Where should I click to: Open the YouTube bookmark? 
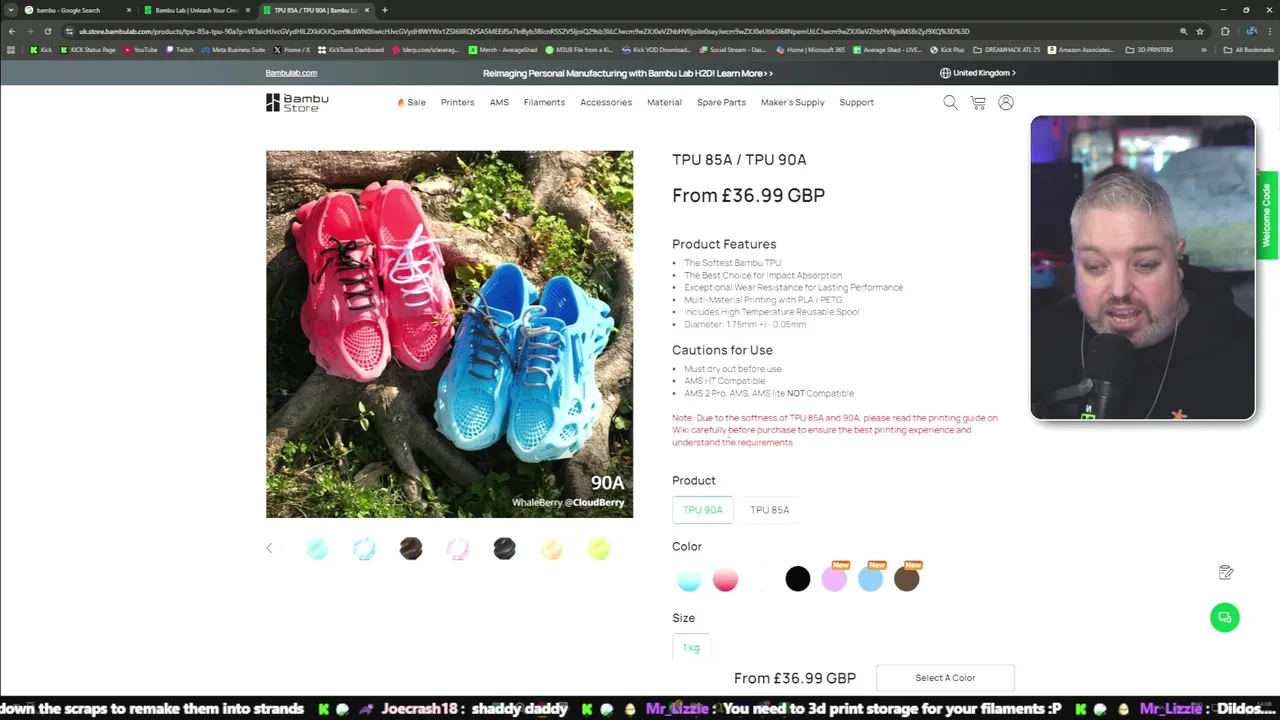pyautogui.click(x=140, y=49)
